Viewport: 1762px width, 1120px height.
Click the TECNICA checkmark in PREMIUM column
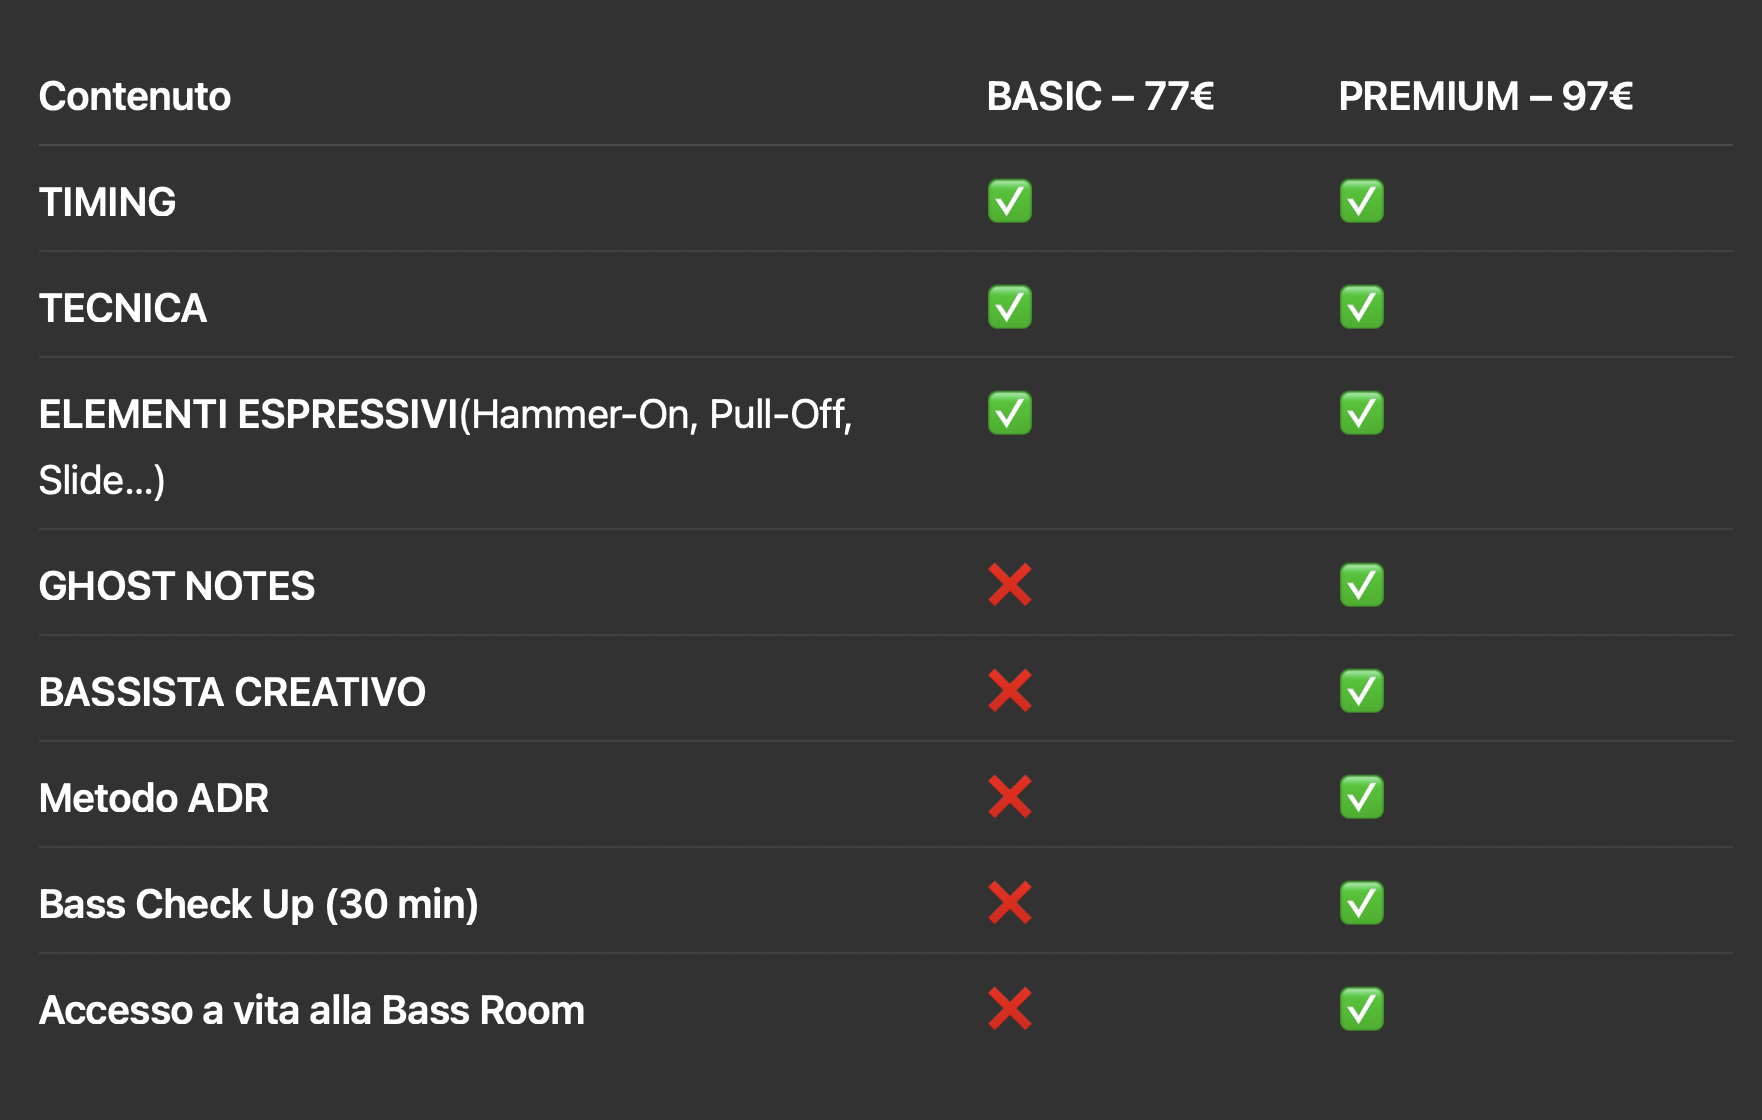[x=1361, y=307]
